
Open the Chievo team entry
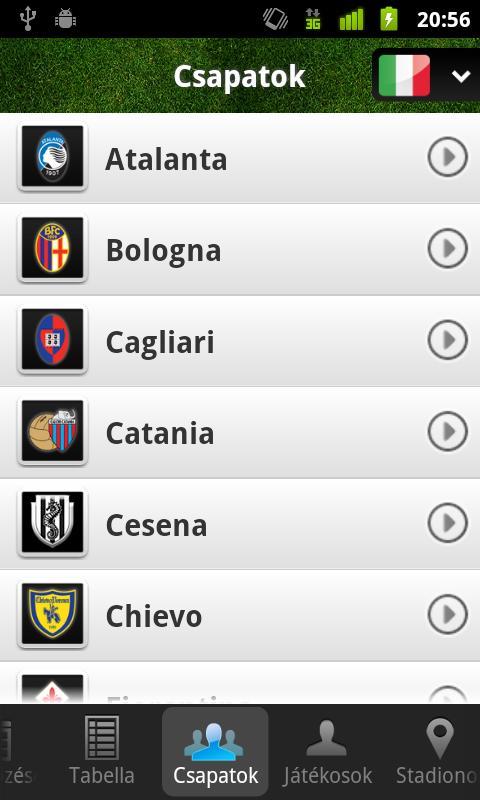pyautogui.click(x=240, y=615)
